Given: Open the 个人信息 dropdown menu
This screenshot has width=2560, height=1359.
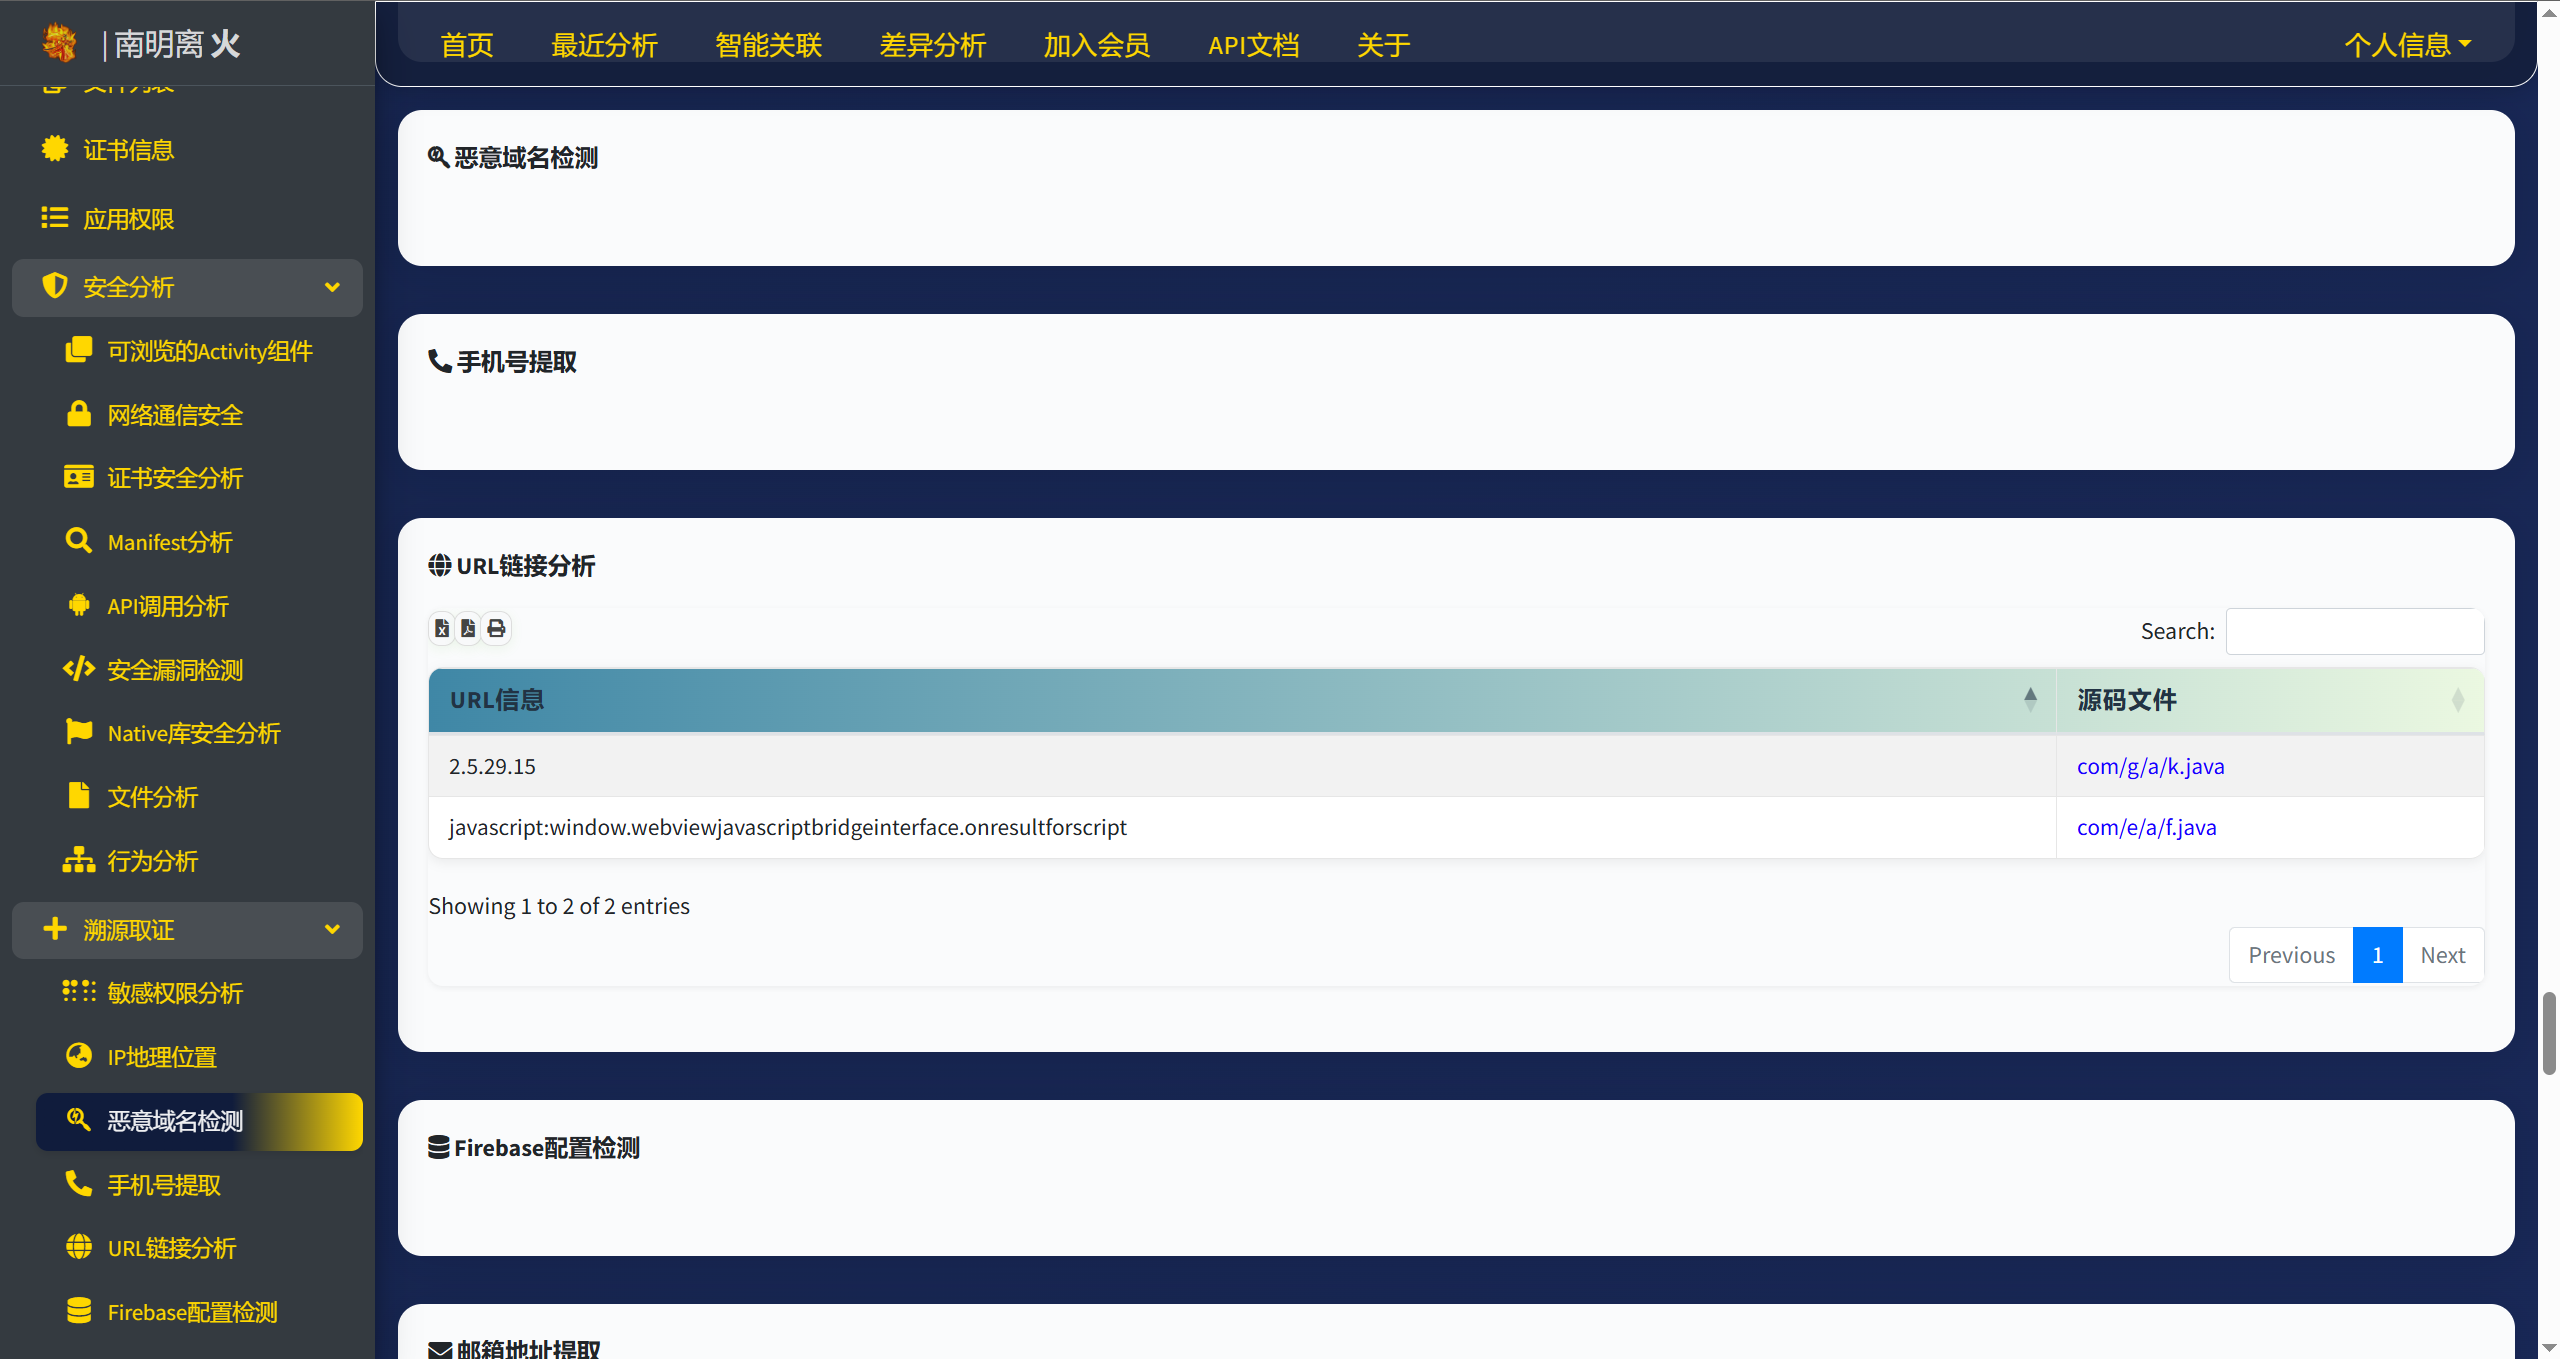Looking at the screenshot, I should tap(2407, 45).
